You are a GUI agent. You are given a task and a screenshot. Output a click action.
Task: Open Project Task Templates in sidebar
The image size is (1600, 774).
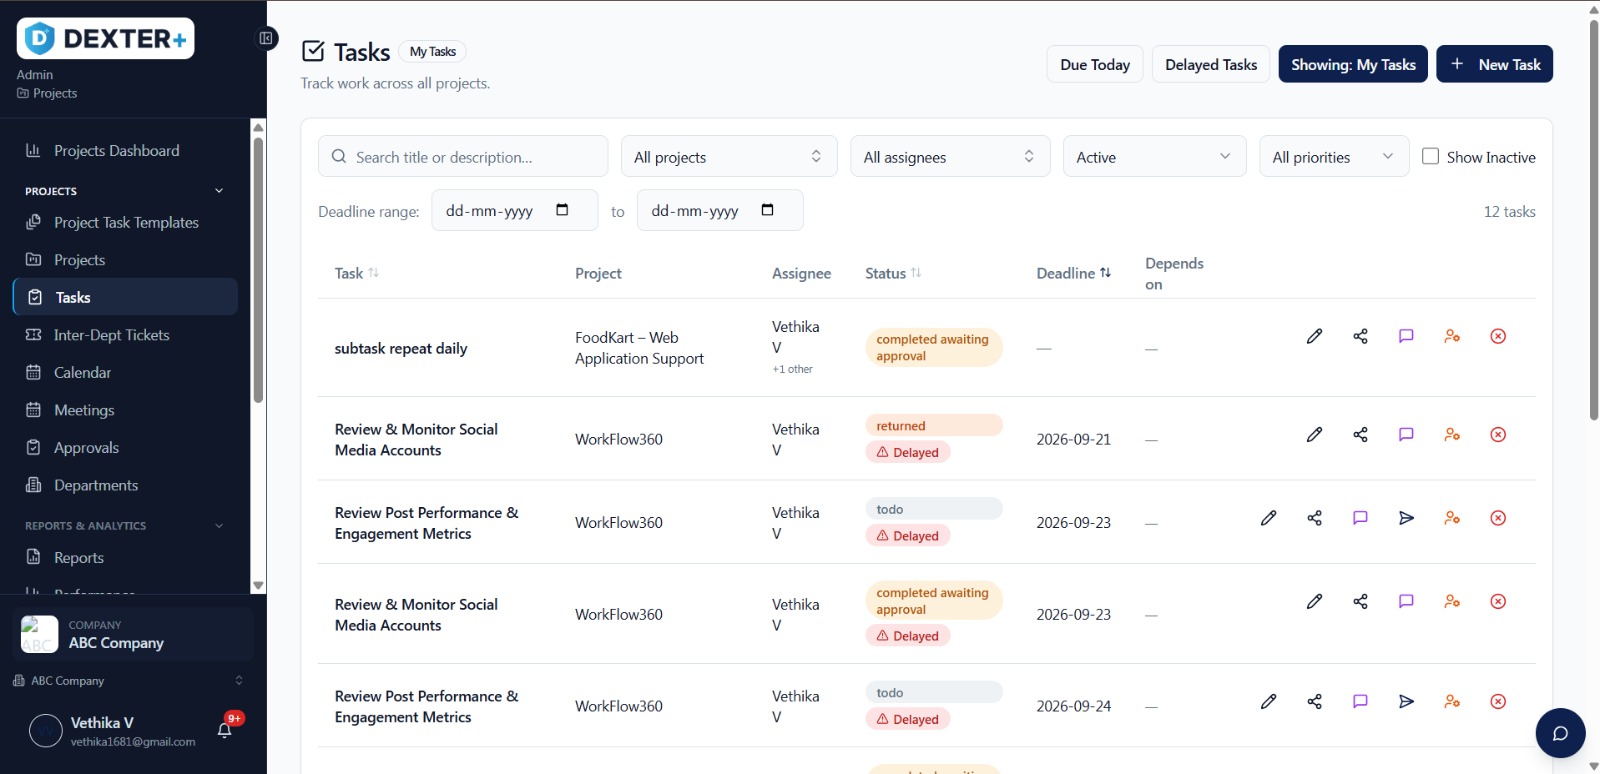click(125, 222)
